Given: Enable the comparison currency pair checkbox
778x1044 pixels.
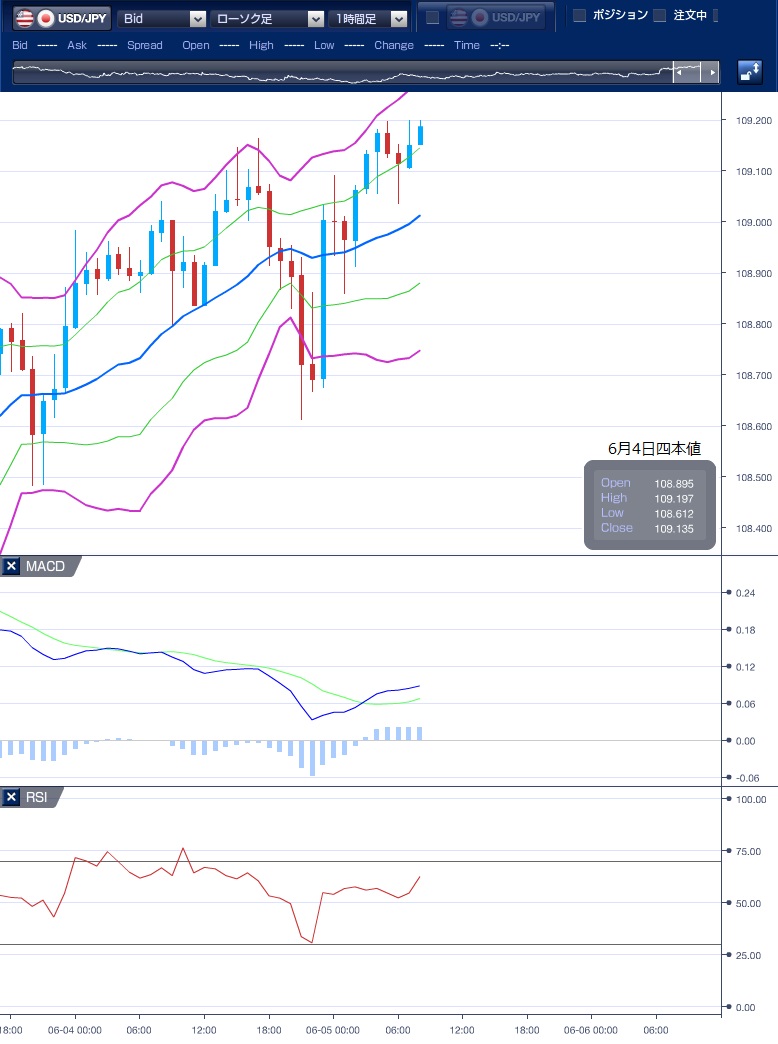Looking at the screenshot, I should coord(432,18).
